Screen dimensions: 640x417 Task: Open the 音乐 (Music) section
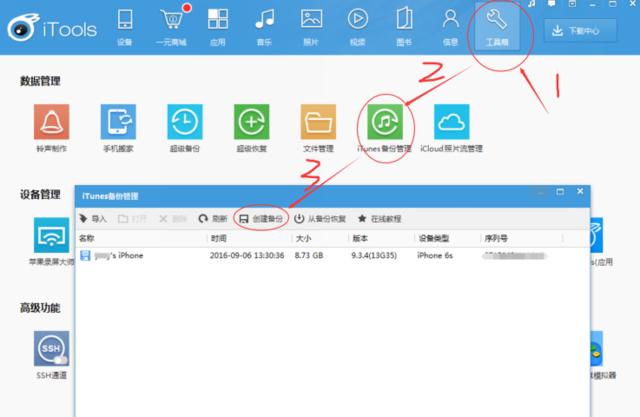264,27
